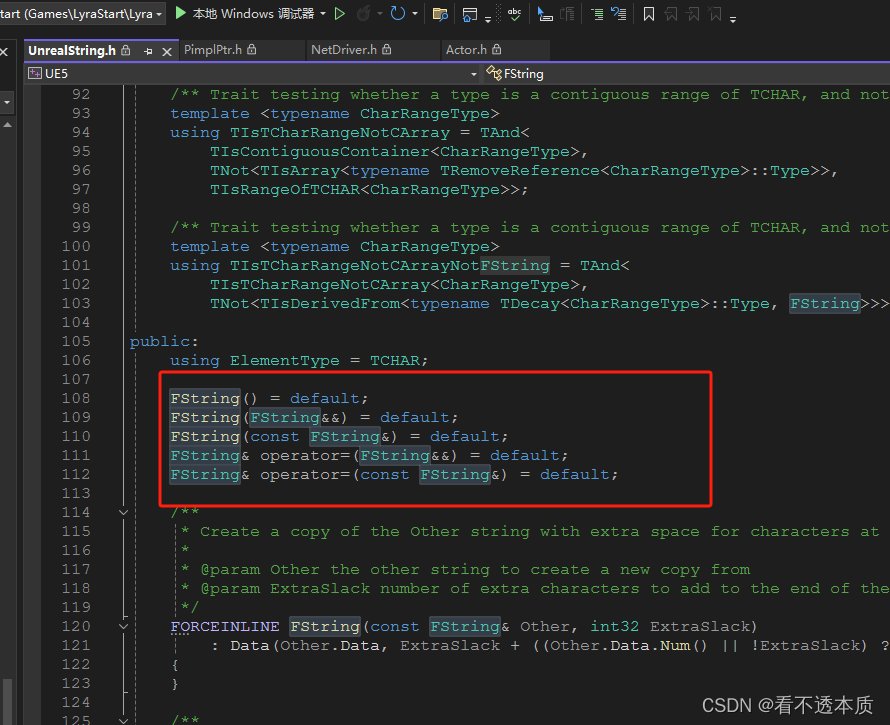Open the Hot Reload options dropdown
Screen dimensions: 890x725
pyautogui.click(x=380, y=14)
